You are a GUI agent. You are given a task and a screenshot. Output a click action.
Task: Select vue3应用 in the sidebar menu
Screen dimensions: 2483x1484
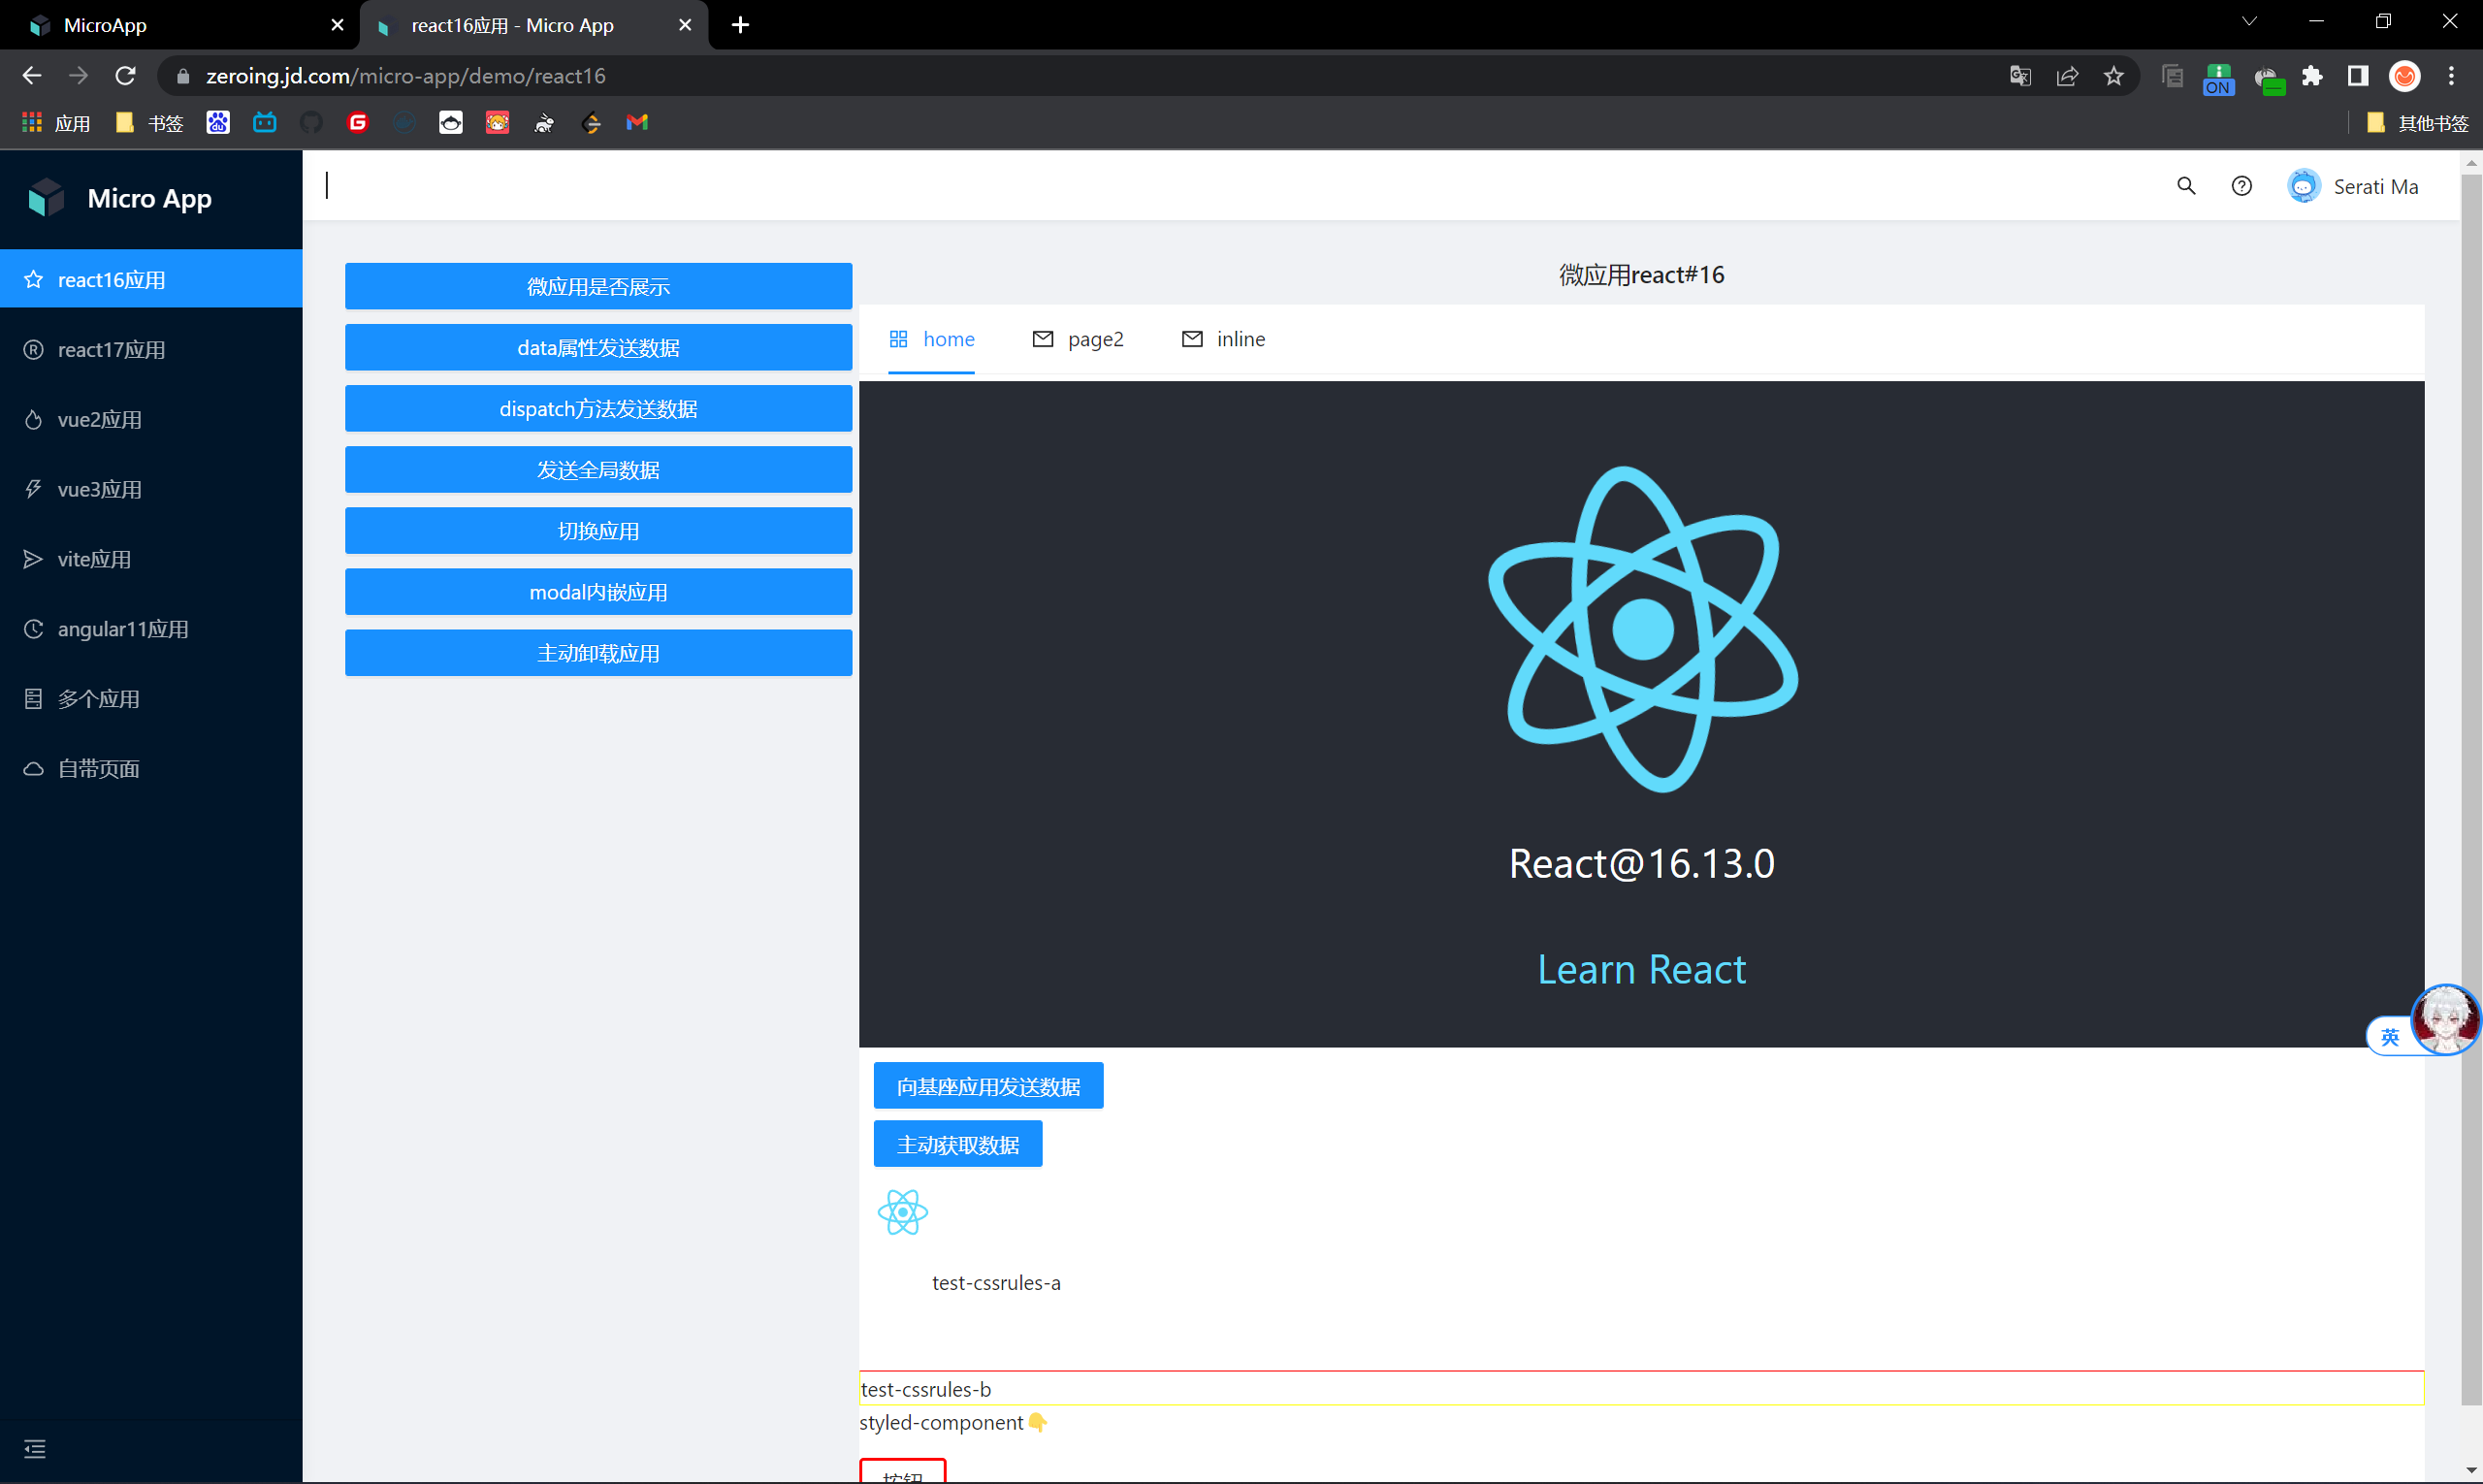(x=100, y=489)
